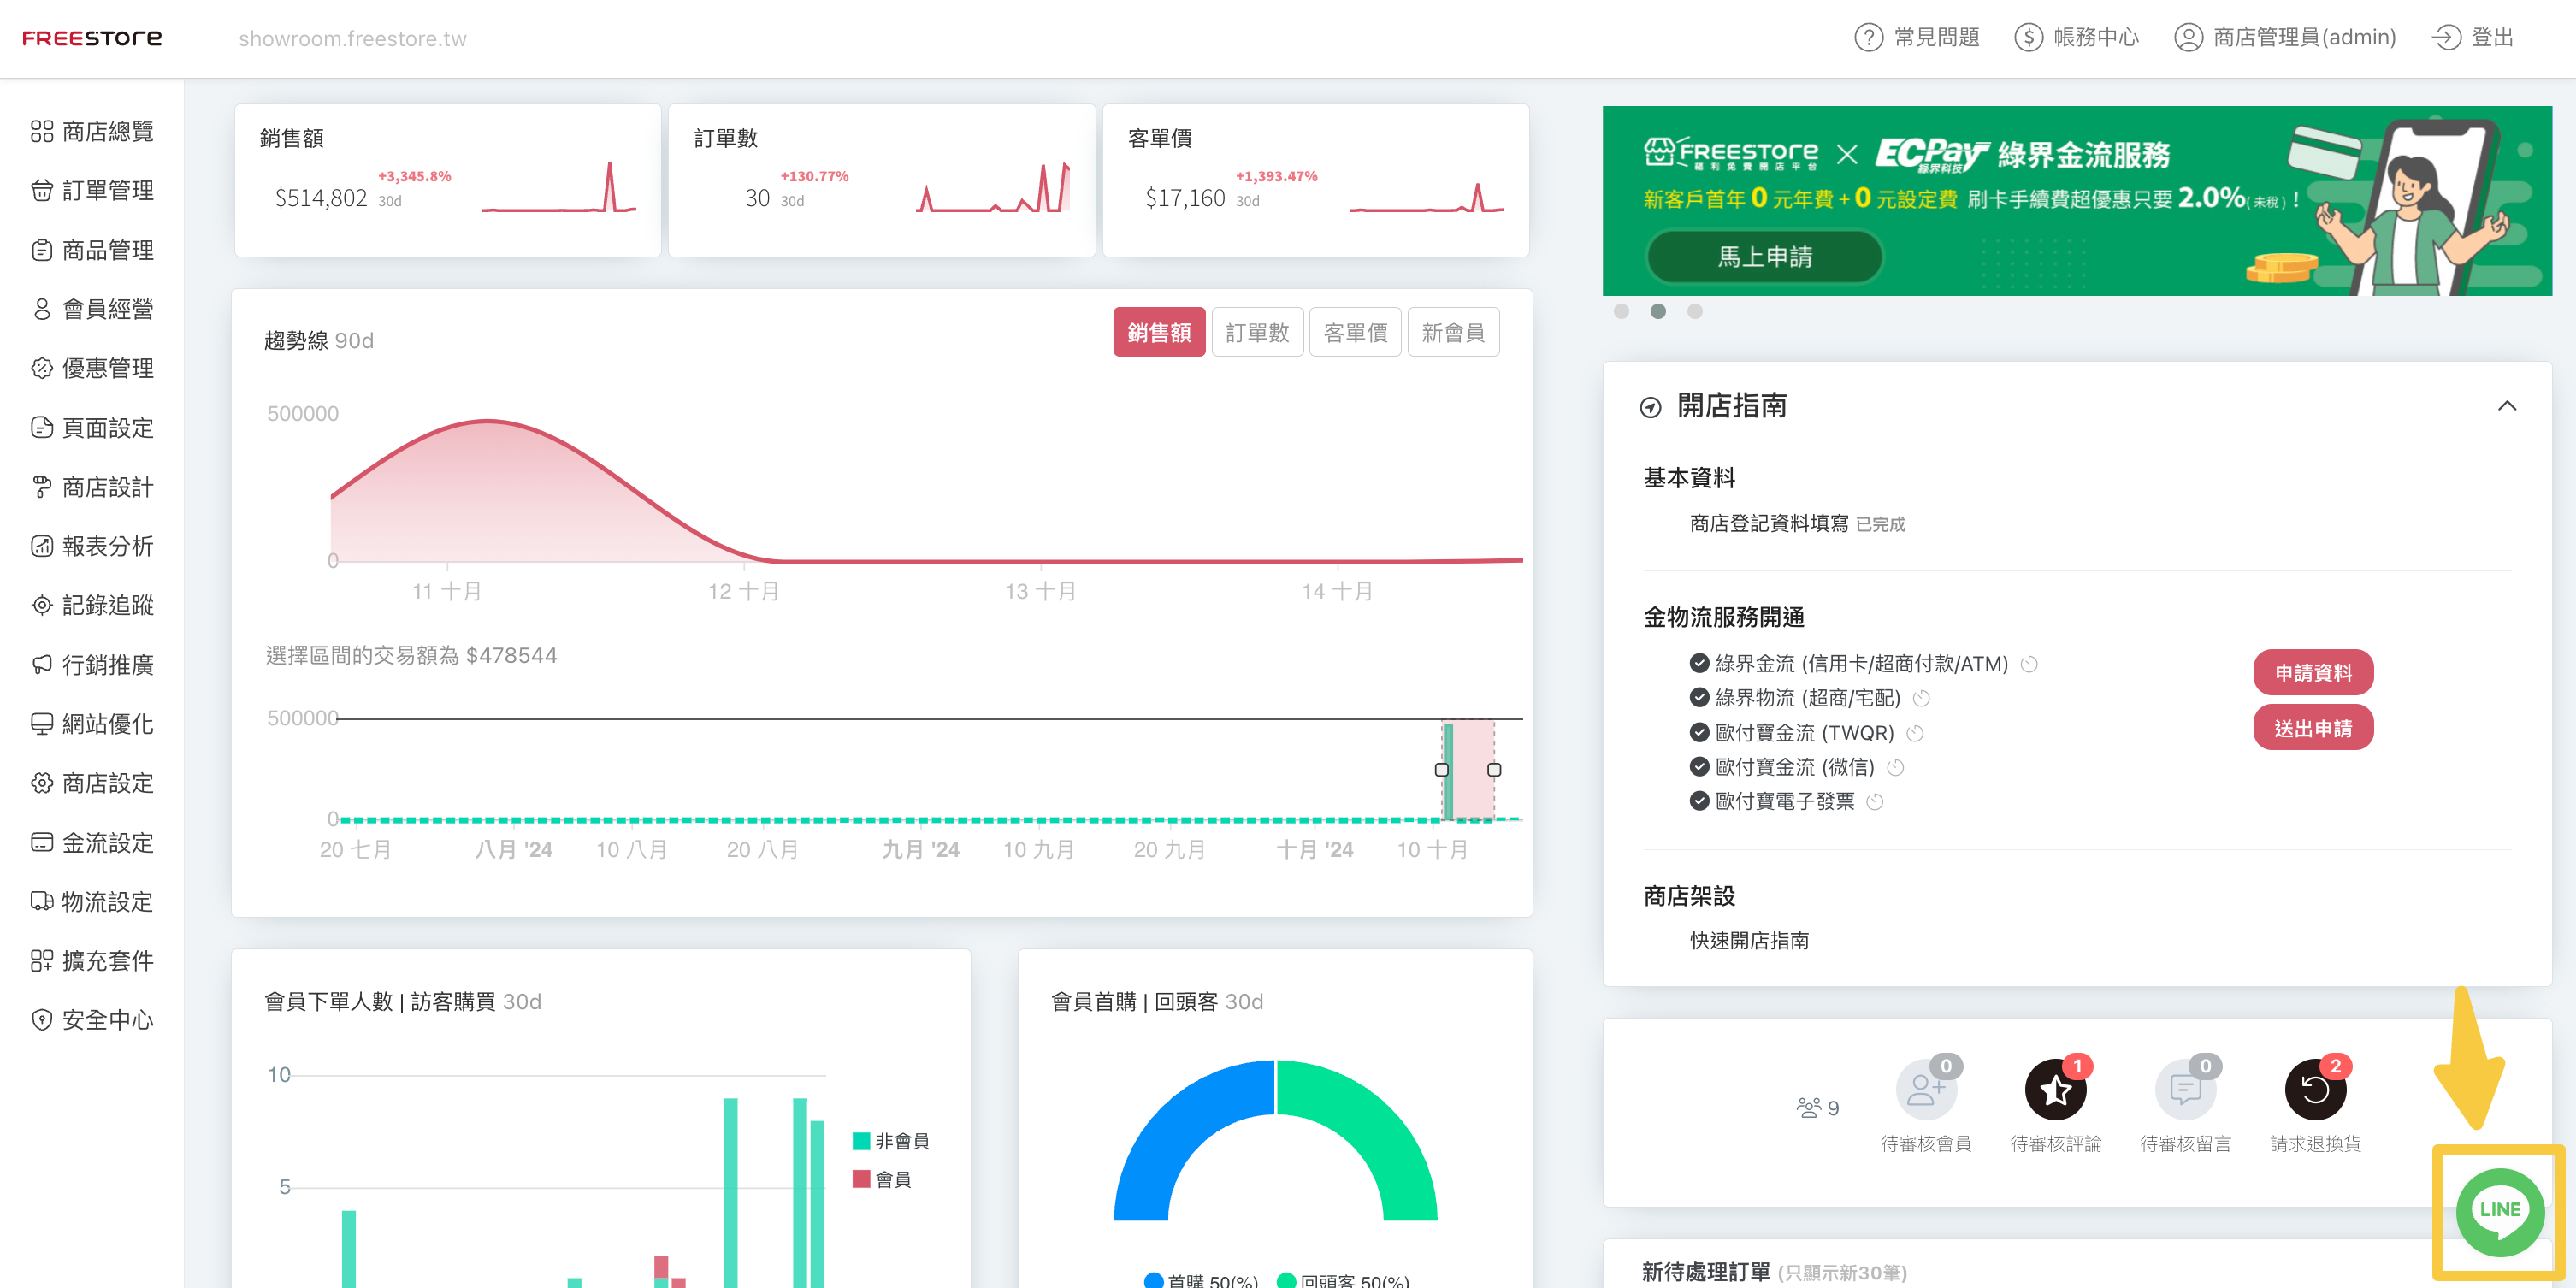Toggle the 綠界金流 checkmark
This screenshot has height=1288, width=2576.
point(1699,663)
